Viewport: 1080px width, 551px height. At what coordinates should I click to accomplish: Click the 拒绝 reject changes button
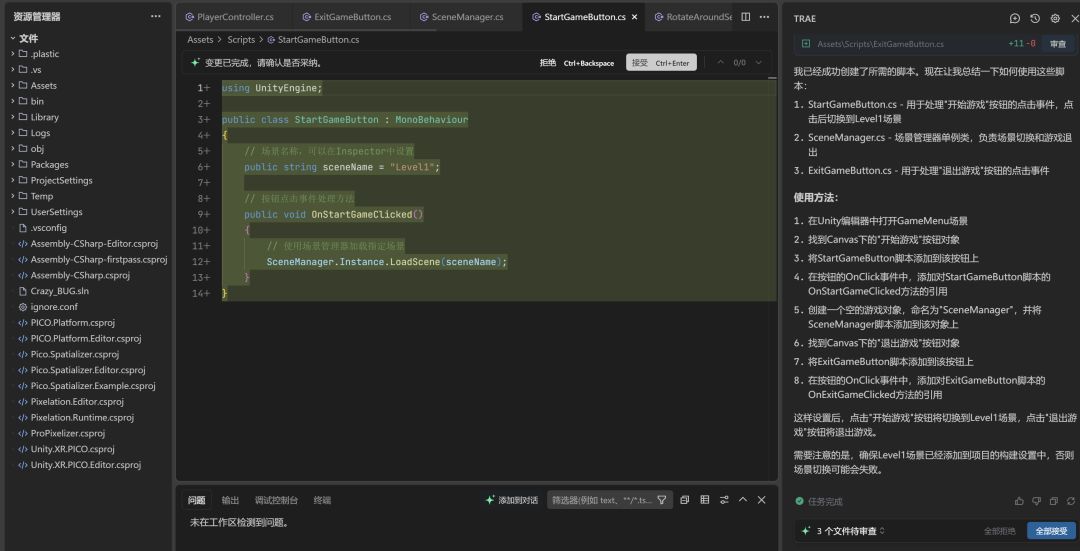[x=548, y=62]
